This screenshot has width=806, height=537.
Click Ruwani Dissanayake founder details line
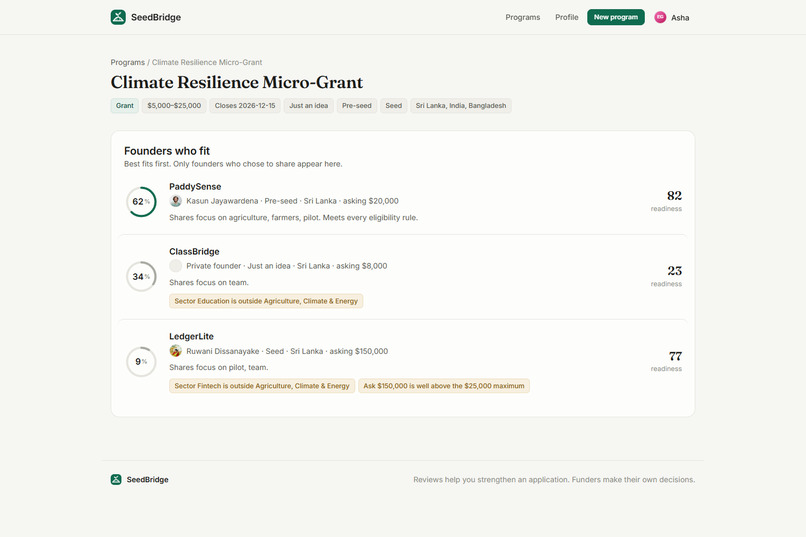[x=287, y=351]
